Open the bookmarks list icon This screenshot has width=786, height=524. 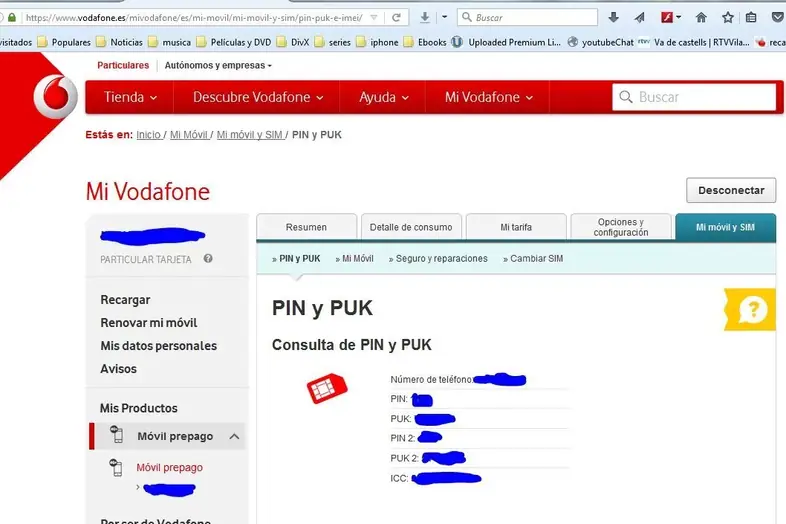point(751,18)
